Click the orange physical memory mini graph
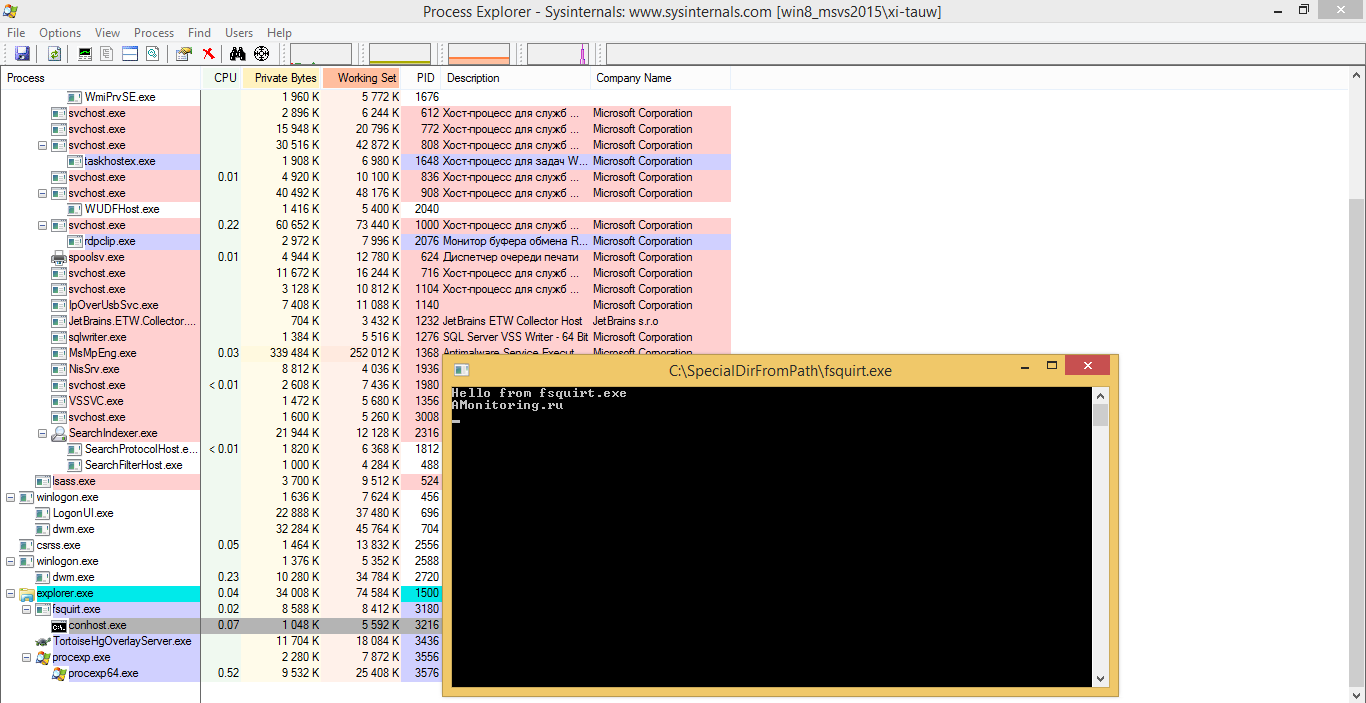 coord(479,54)
